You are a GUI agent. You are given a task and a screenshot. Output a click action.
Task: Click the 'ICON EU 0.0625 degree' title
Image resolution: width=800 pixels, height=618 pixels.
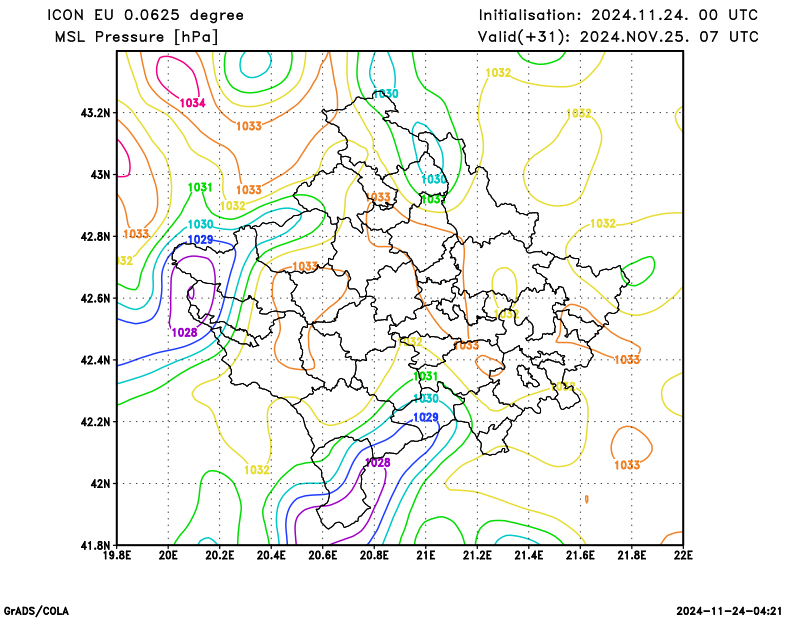click(145, 15)
